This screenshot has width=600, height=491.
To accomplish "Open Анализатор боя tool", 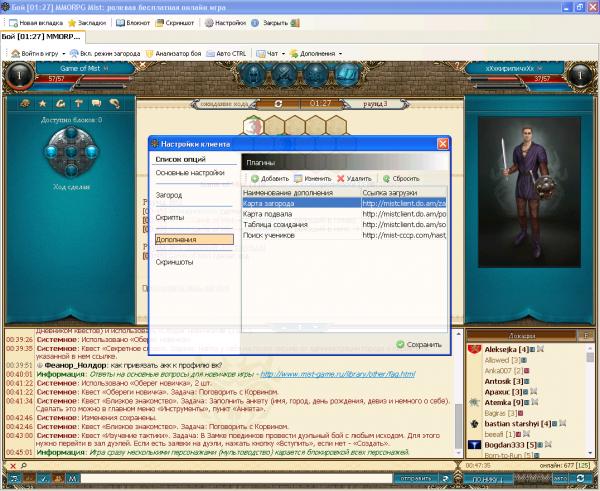I will 173,54.
